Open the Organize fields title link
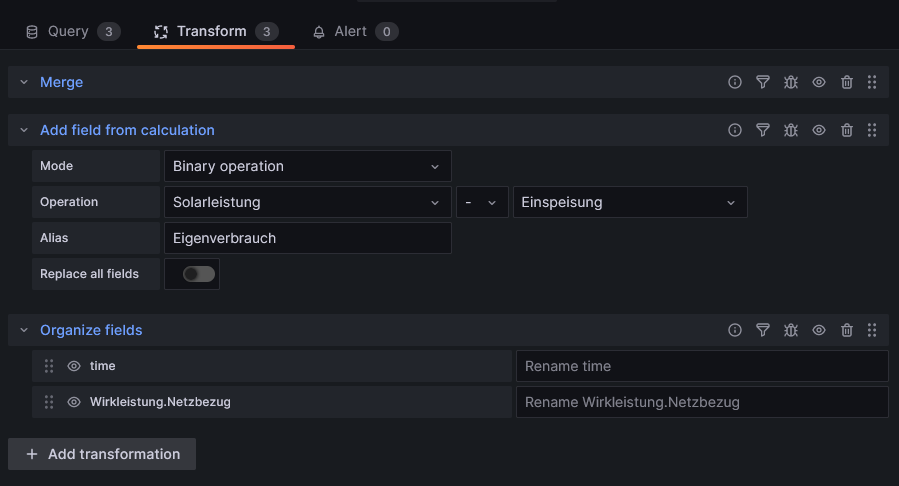 click(91, 330)
